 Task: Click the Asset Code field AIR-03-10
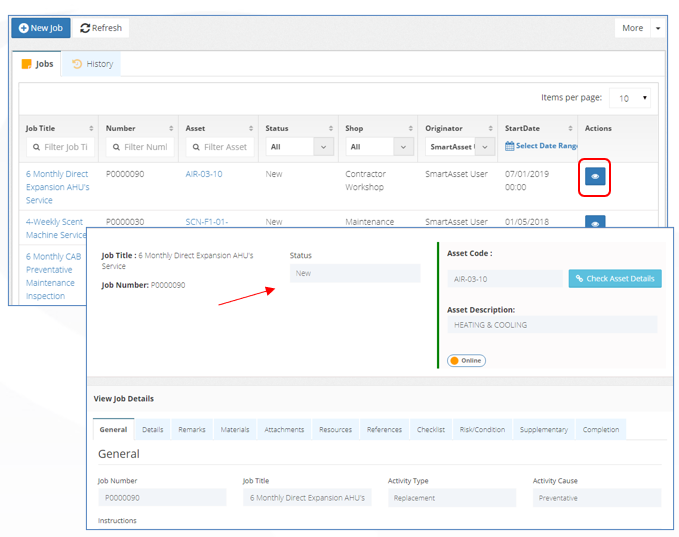coord(505,279)
